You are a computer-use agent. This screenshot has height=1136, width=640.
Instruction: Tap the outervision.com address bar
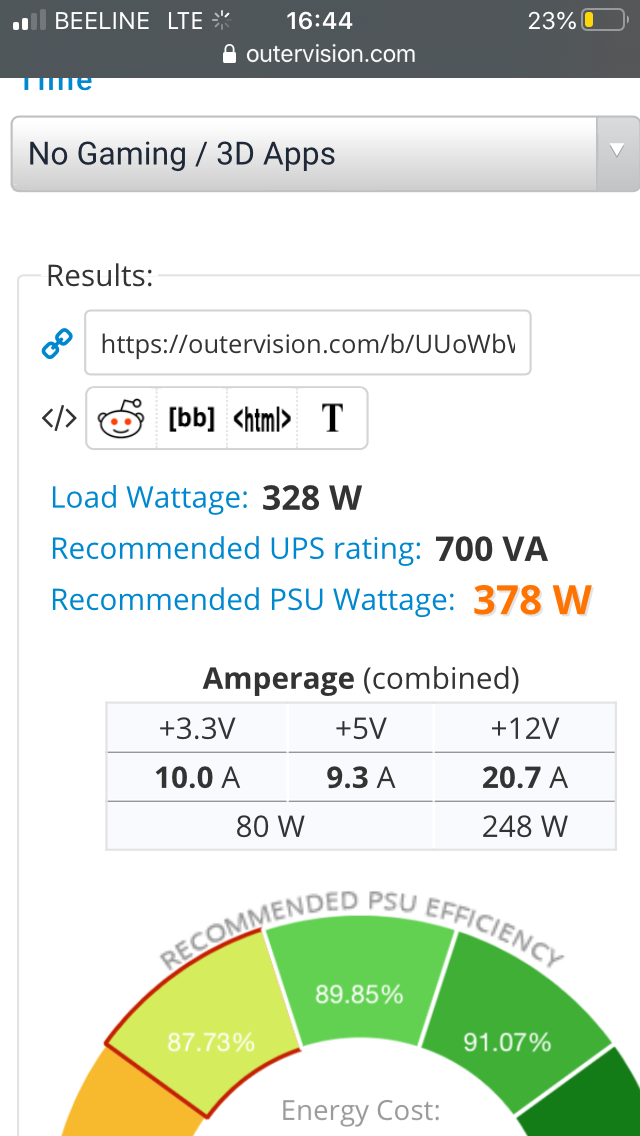(320, 54)
